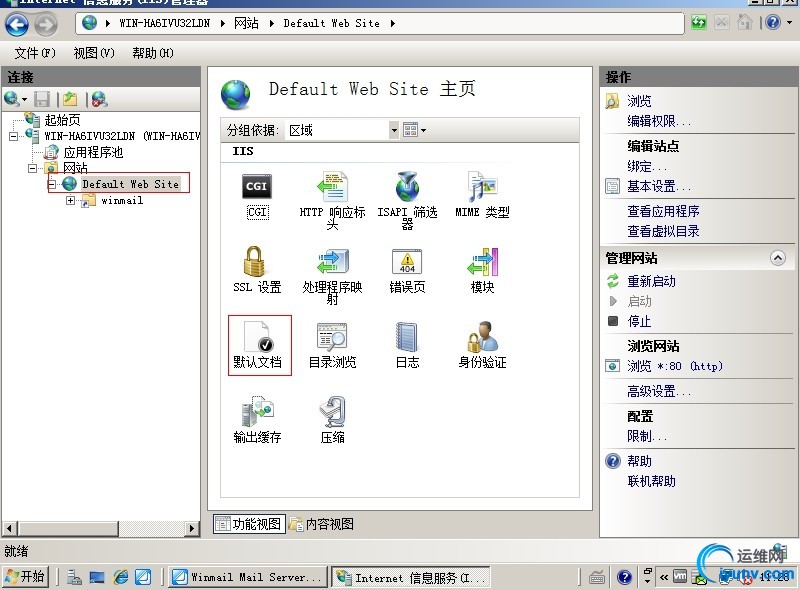Open MIME 类型 feature
This screenshot has height=590, width=800.
[x=482, y=196]
